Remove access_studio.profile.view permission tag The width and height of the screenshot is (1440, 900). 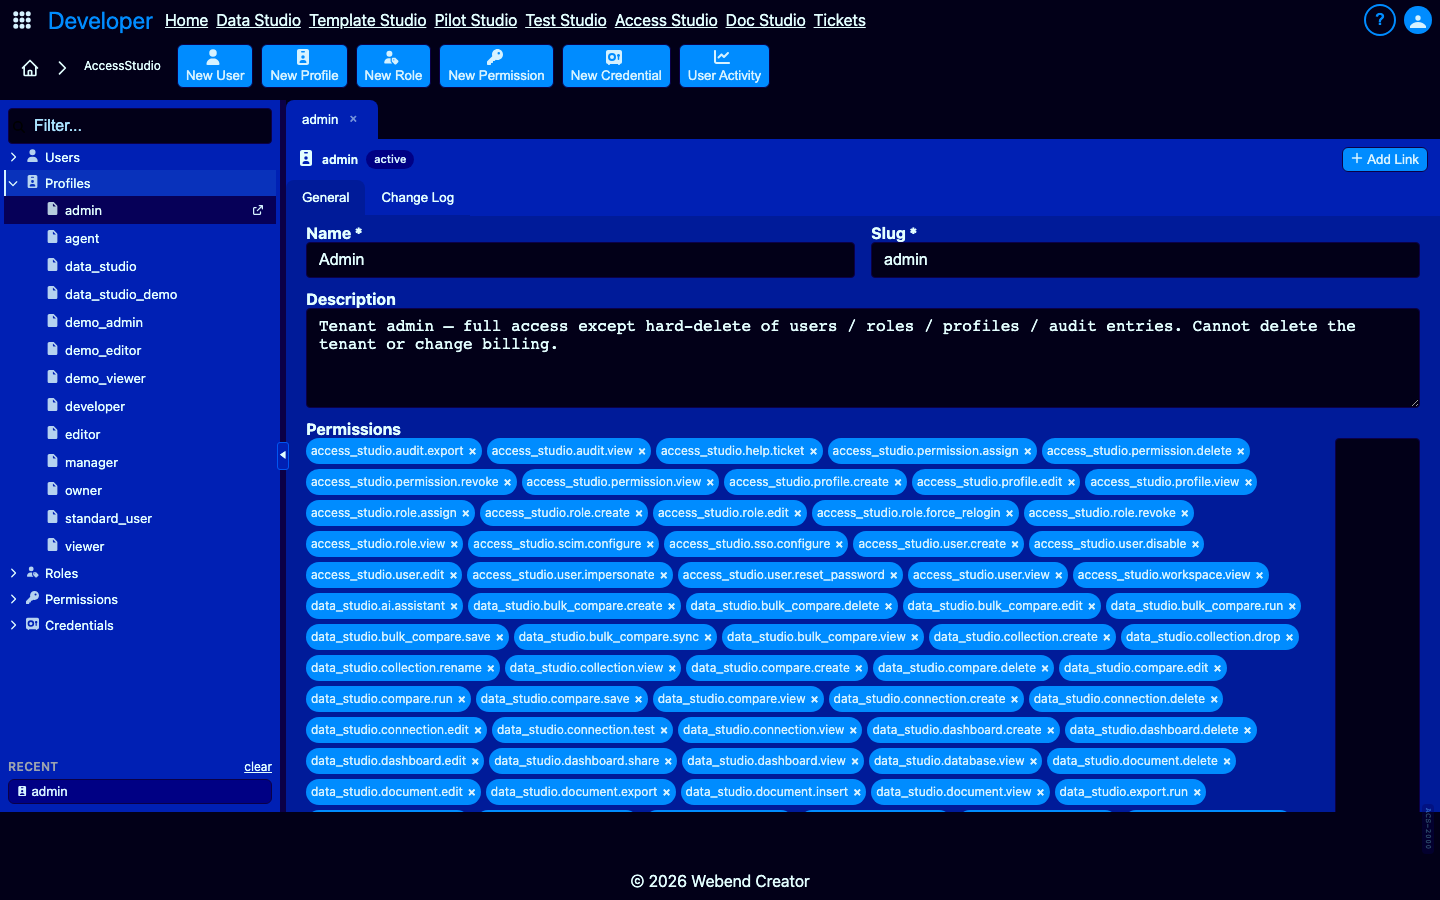[1248, 483]
